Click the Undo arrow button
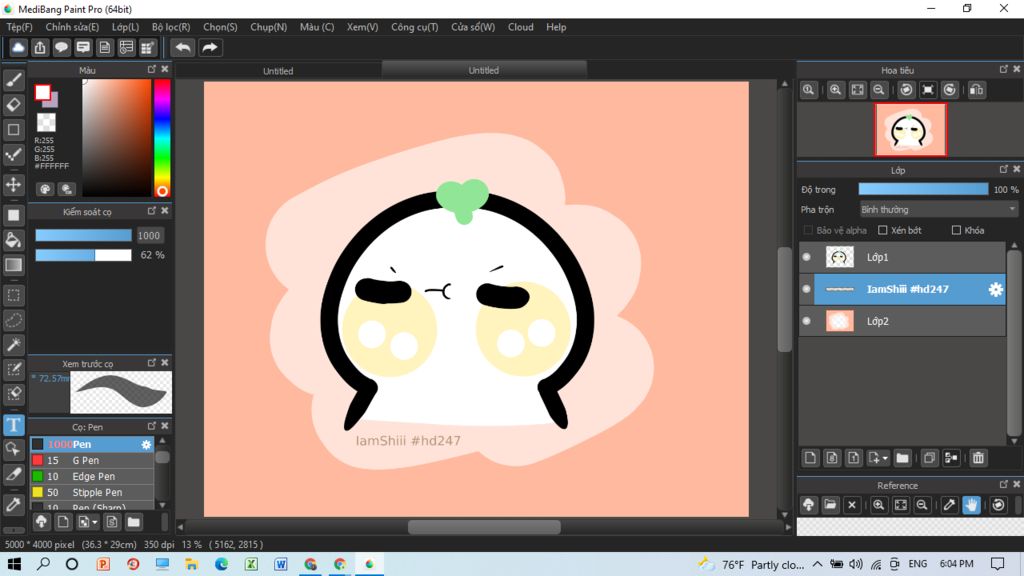The image size is (1024, 576). (183, 48)
